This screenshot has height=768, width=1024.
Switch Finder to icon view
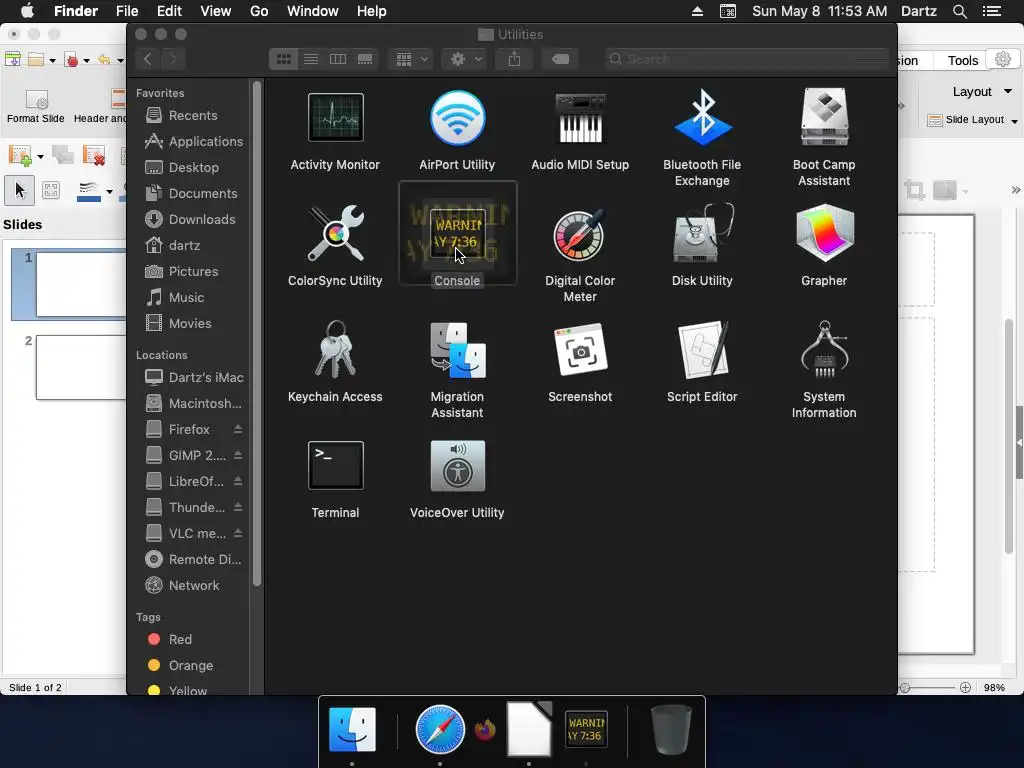point(283,59)
